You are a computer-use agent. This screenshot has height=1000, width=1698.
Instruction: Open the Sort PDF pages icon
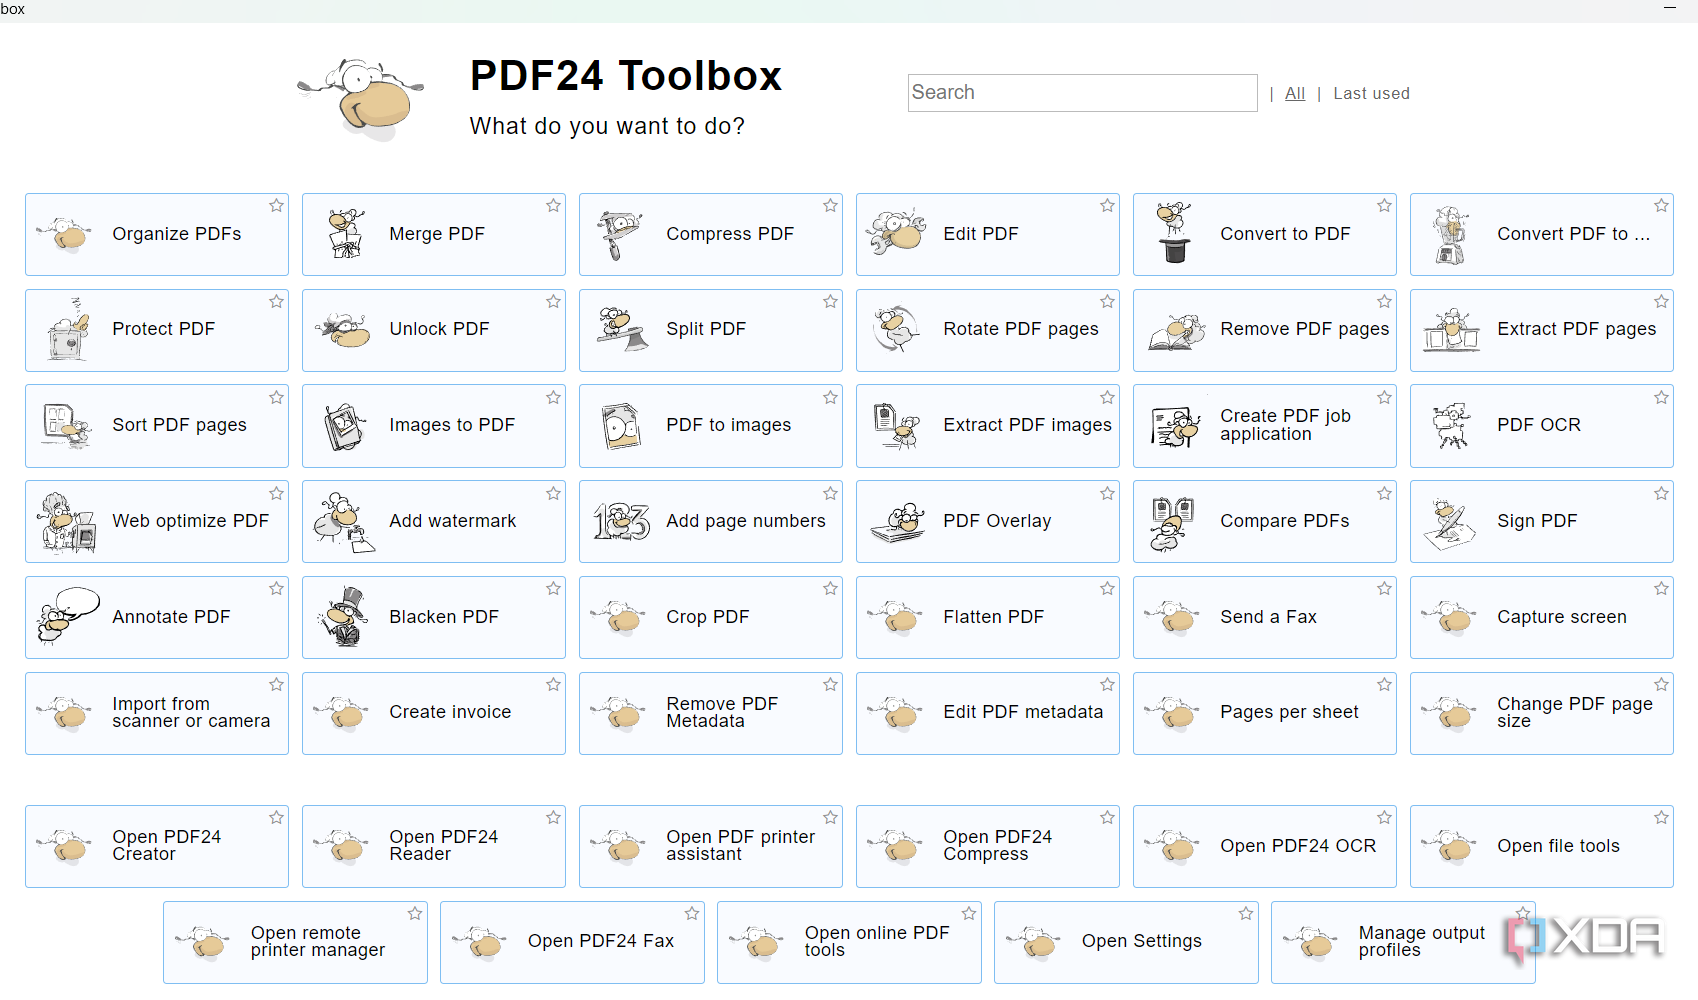tap(66, 426)
